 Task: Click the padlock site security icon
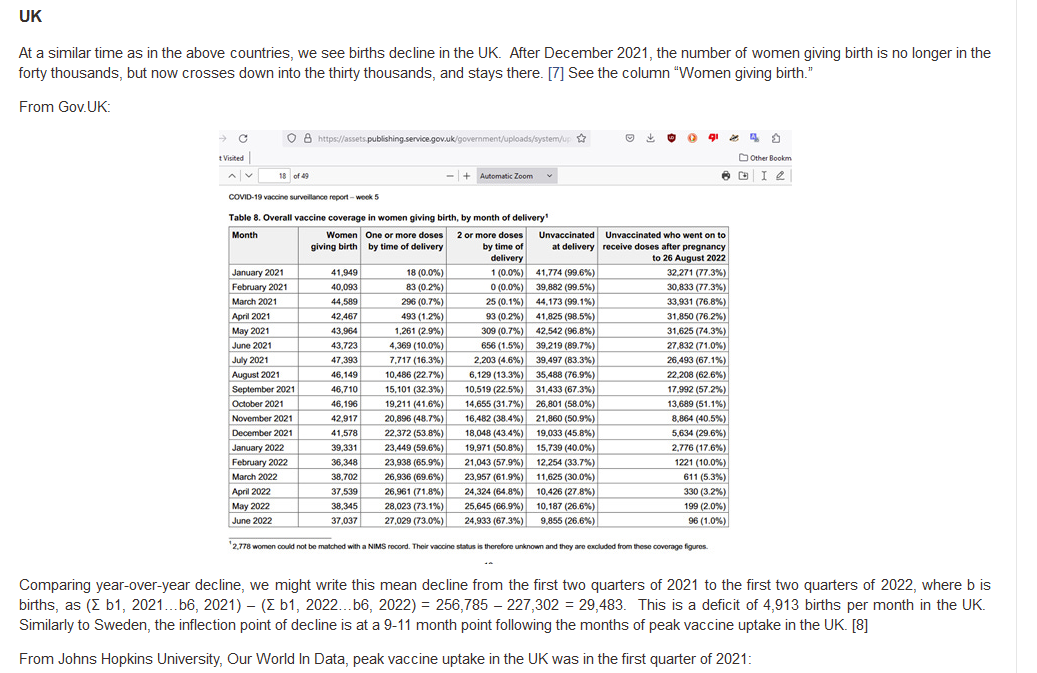308,138
